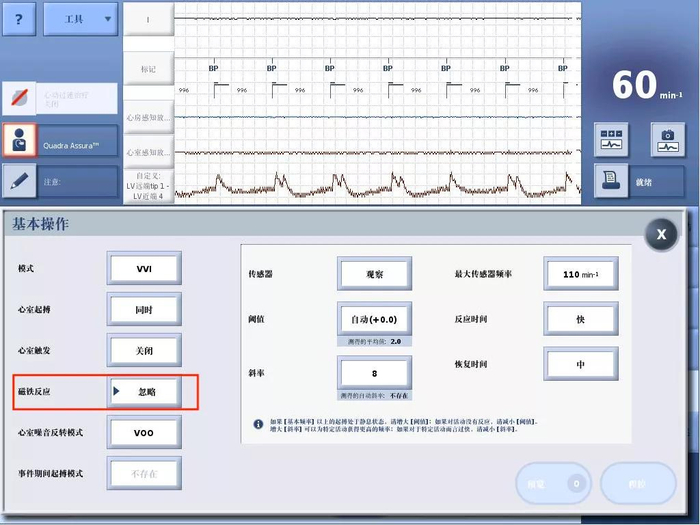
Task: Change 斜率 value 8
Action: tap(375, 373)
